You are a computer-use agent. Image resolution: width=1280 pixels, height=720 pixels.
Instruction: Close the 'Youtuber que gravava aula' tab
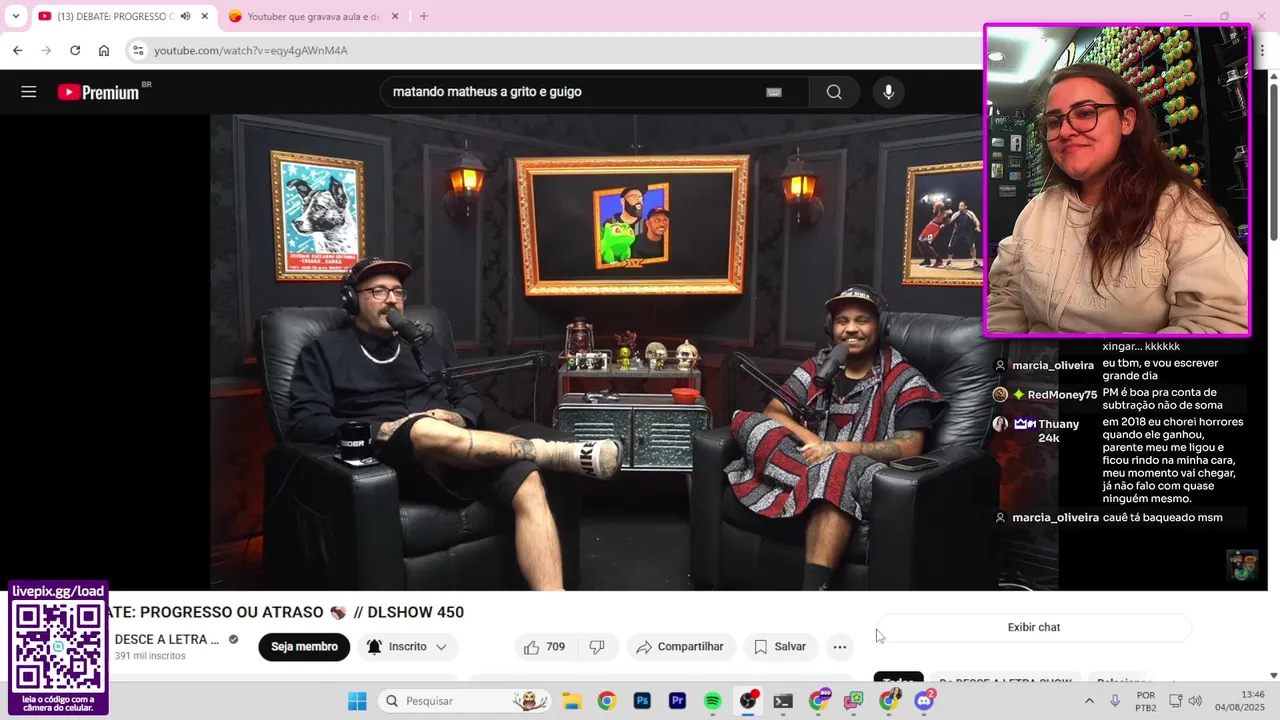point(394,16)
